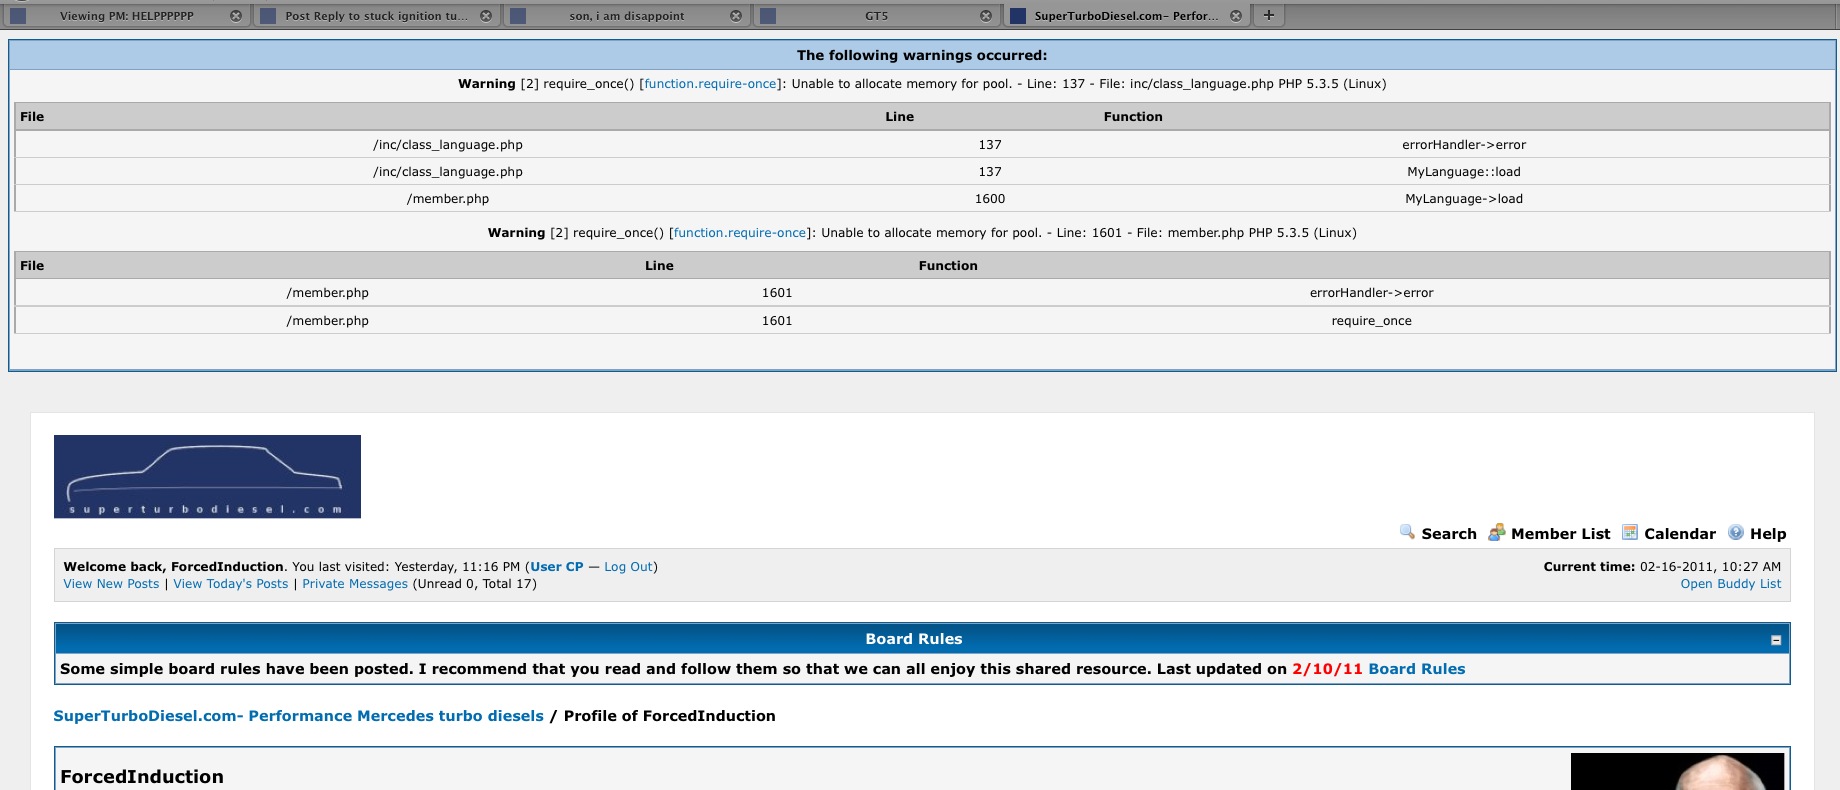Close the GT5 tab

[986, 16]
